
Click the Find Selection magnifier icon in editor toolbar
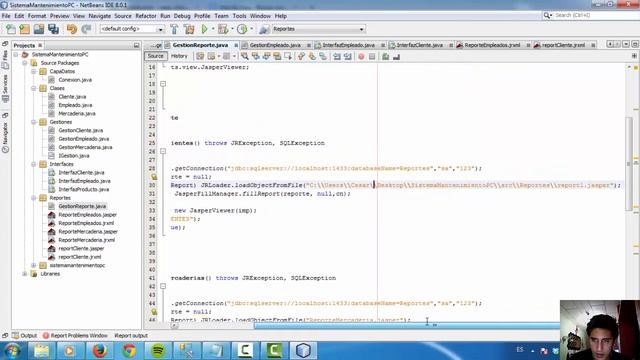click(x=244, y=56)
